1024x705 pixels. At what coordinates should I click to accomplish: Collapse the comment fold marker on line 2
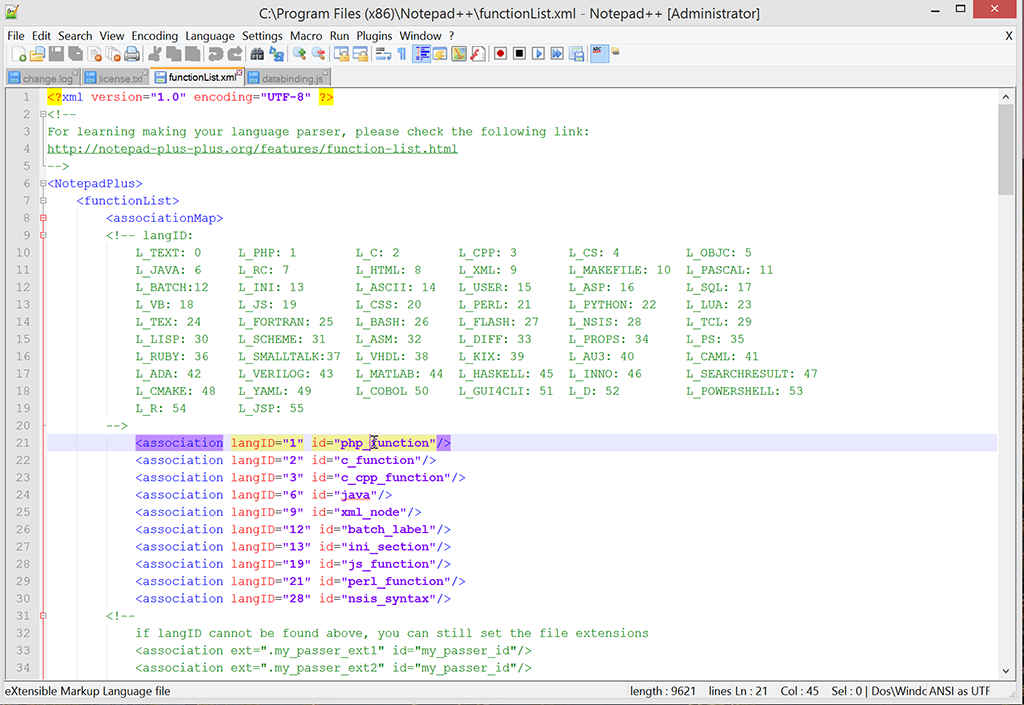pyautogui.click(x=42, y=114)
